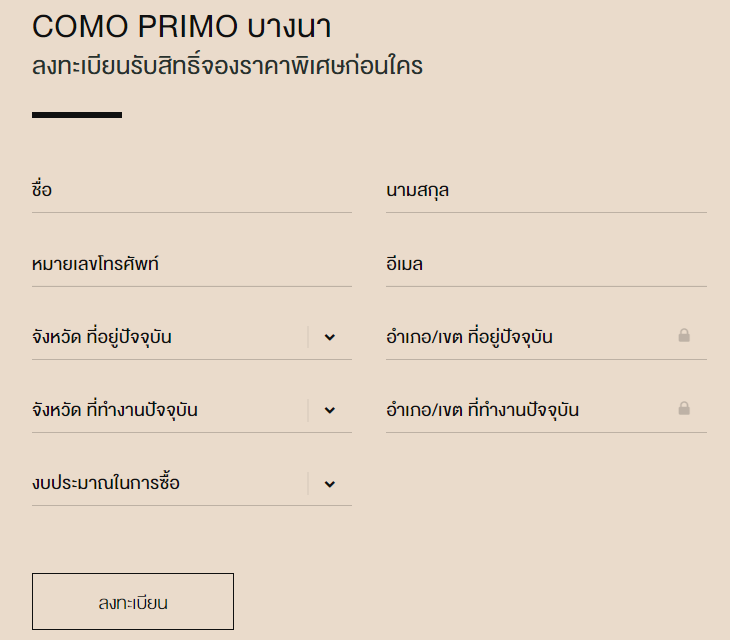Click the chevron beside จังหวัด ที่ทำงานปัจจุบัน

330,410
